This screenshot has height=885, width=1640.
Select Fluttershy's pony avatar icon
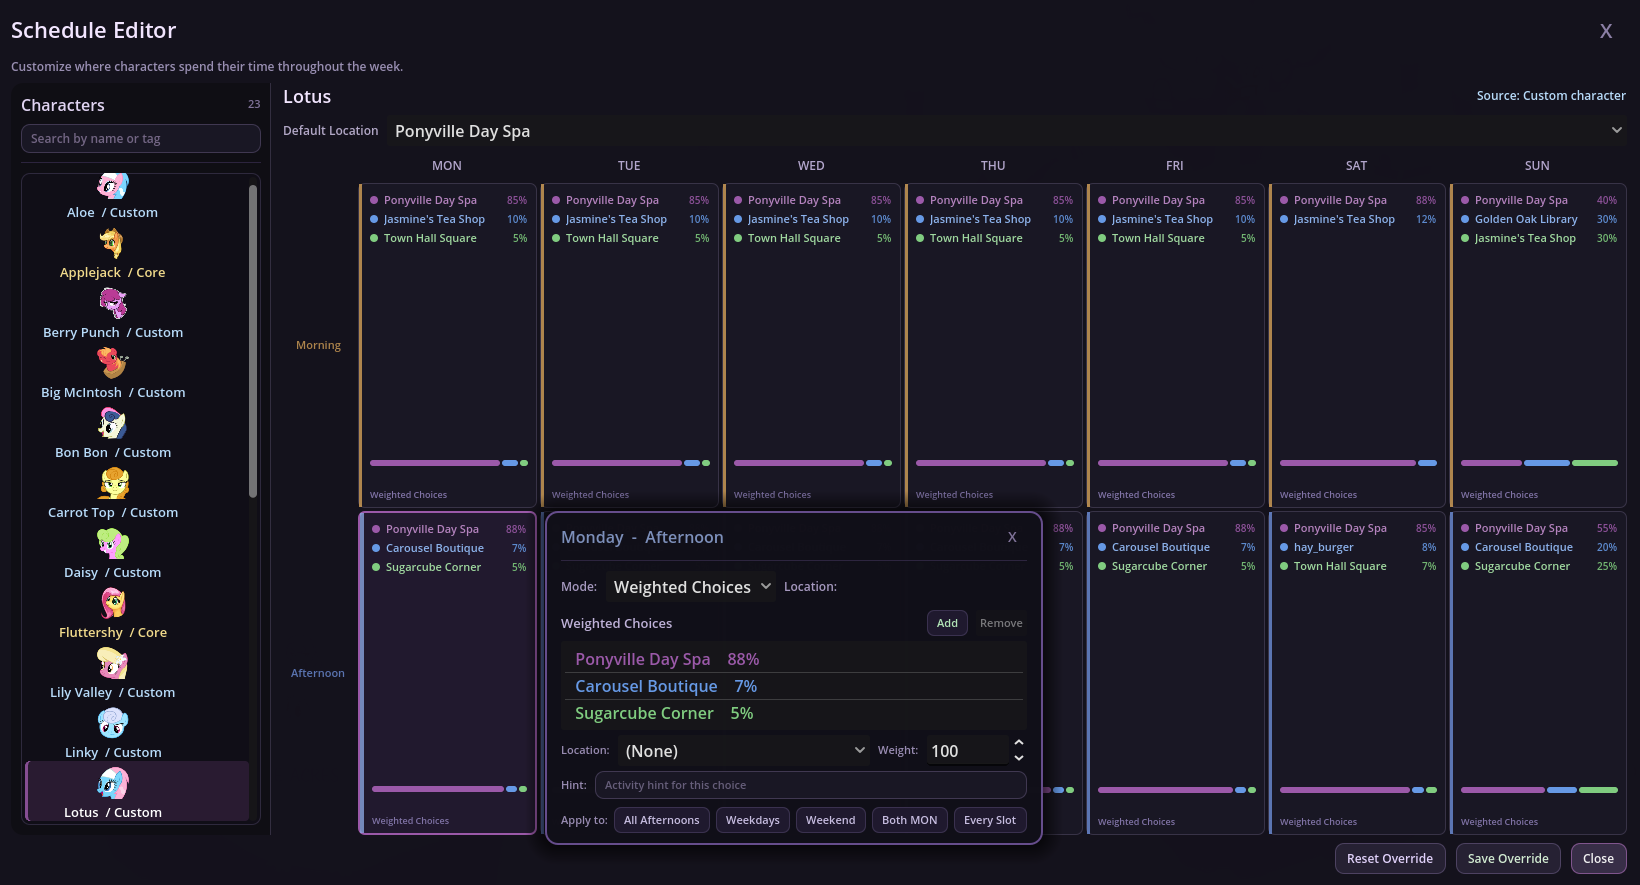click(113, 603)
